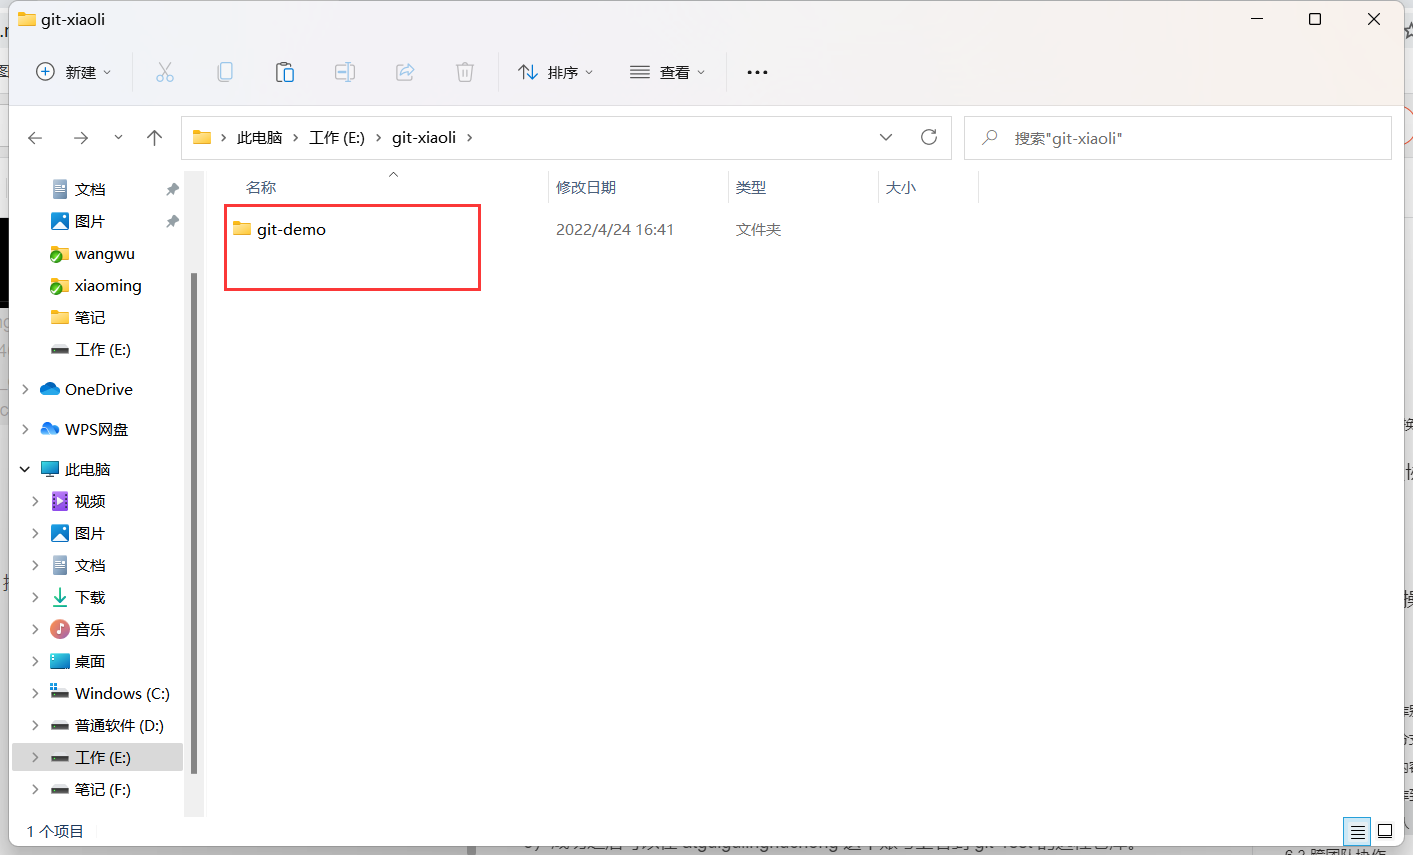Collapse 此电脑 tree node
The height and width of the screenshot is (855, 1413).
click(25, 469)
